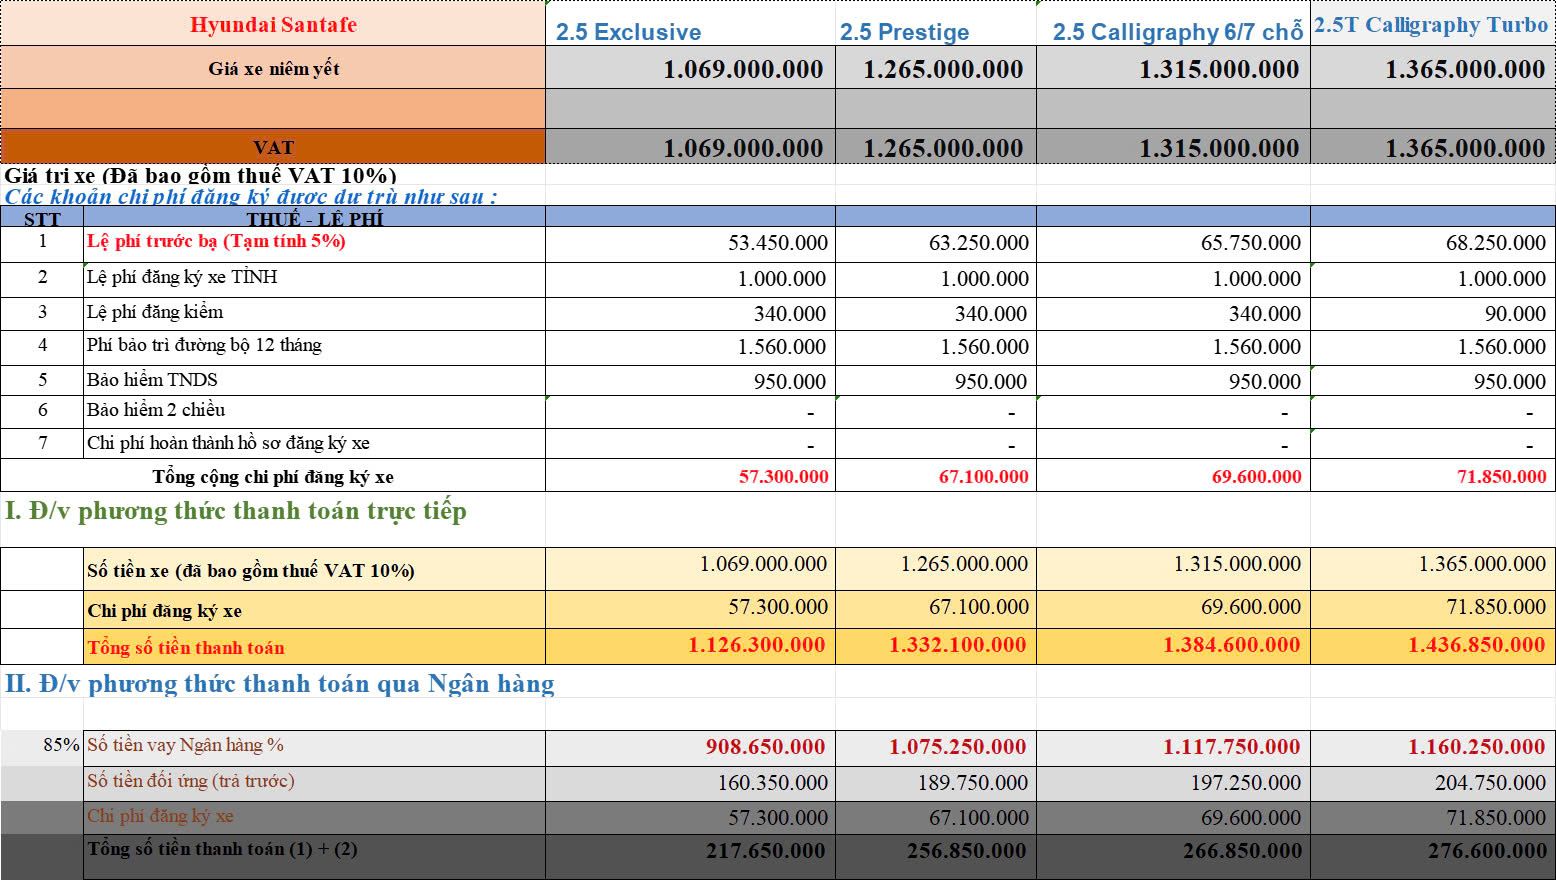Click the 276.600.000 final total cell
This screenshot has width=1556, height=880.
pos(1487,851)
